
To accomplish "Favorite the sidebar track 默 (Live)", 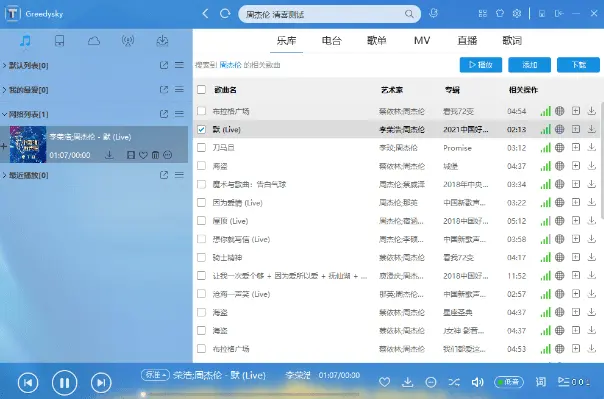I will [143, 155].
